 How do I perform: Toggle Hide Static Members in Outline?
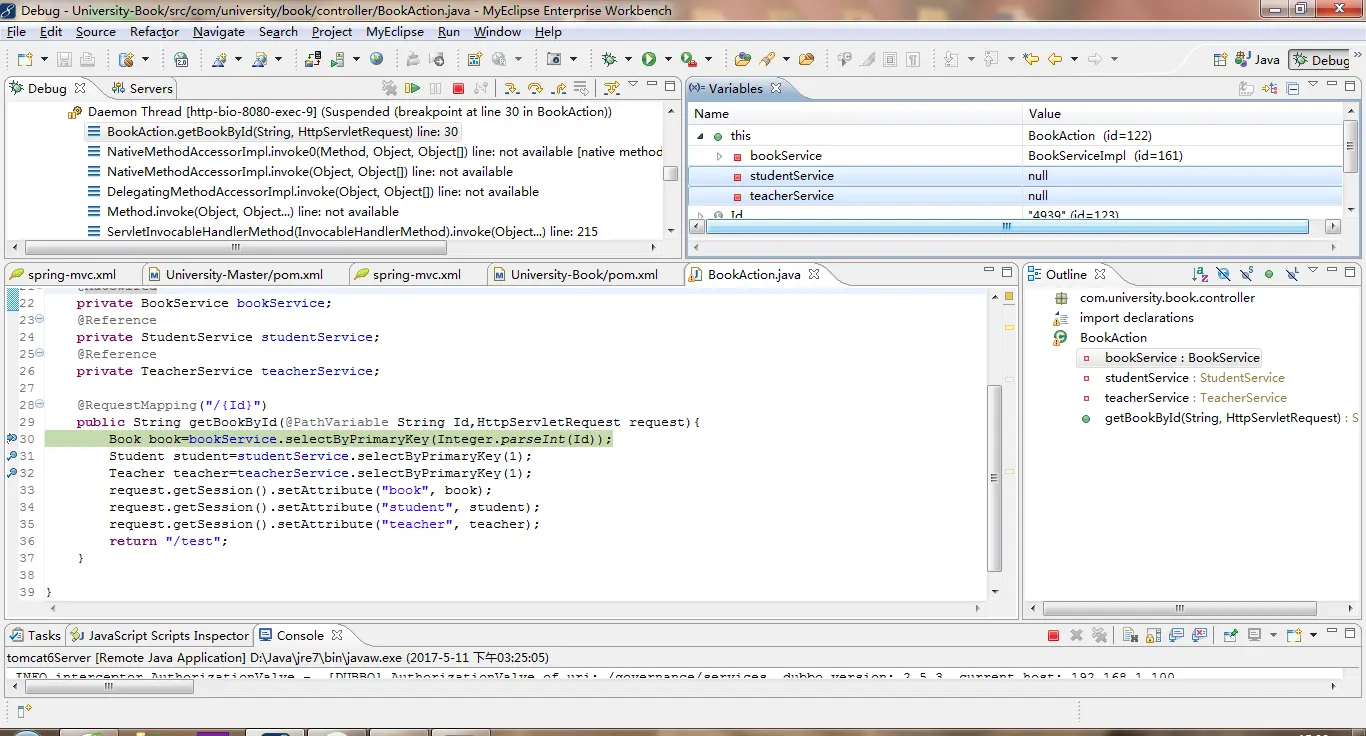(x=1246, y=274)
